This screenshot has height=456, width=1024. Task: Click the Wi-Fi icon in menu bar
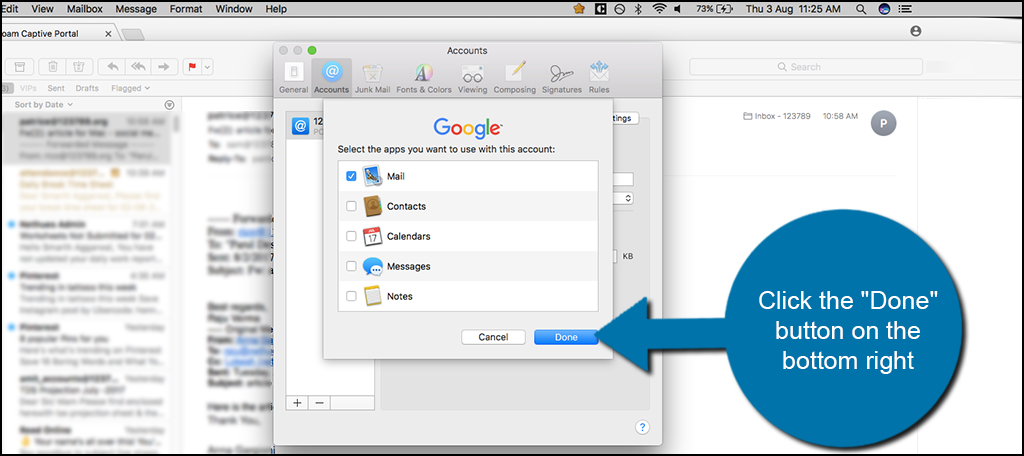pyautogui.click(x=660, y=9)
